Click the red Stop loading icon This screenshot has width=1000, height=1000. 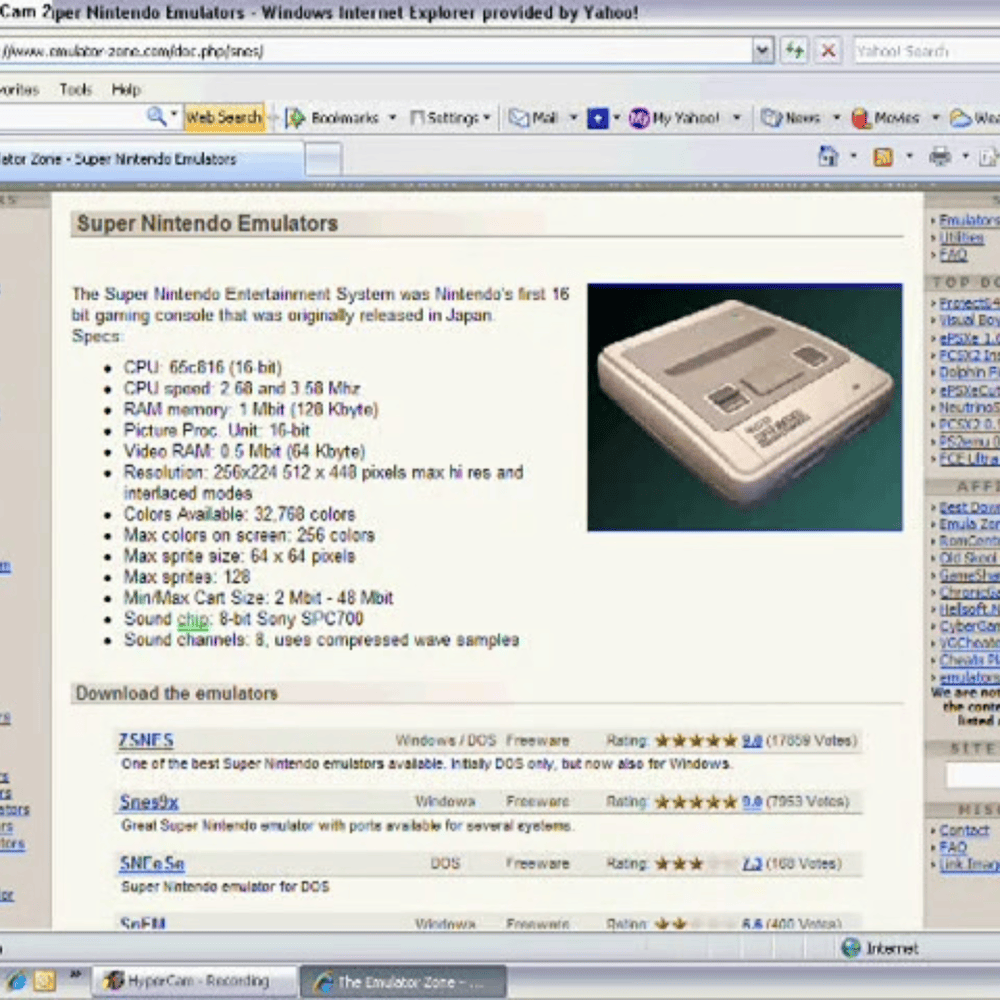pos(828,50)
